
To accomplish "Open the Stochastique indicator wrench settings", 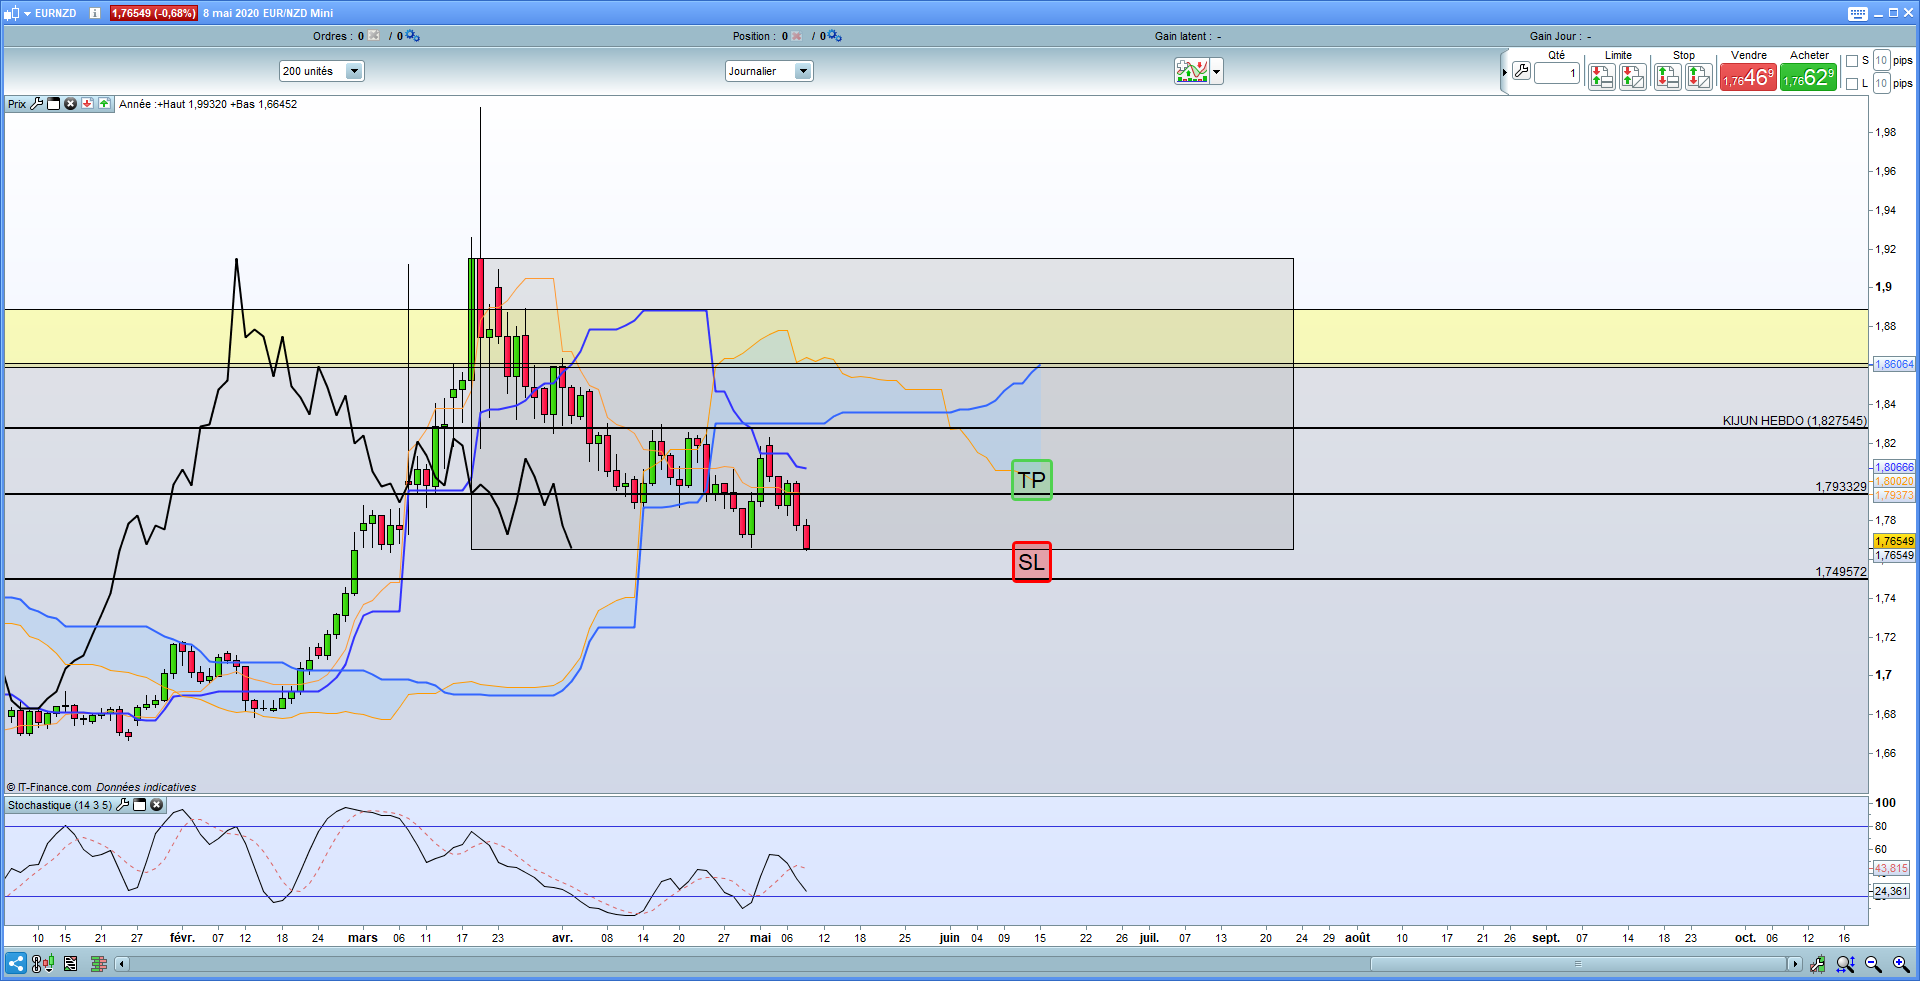I will pos(123,805).
